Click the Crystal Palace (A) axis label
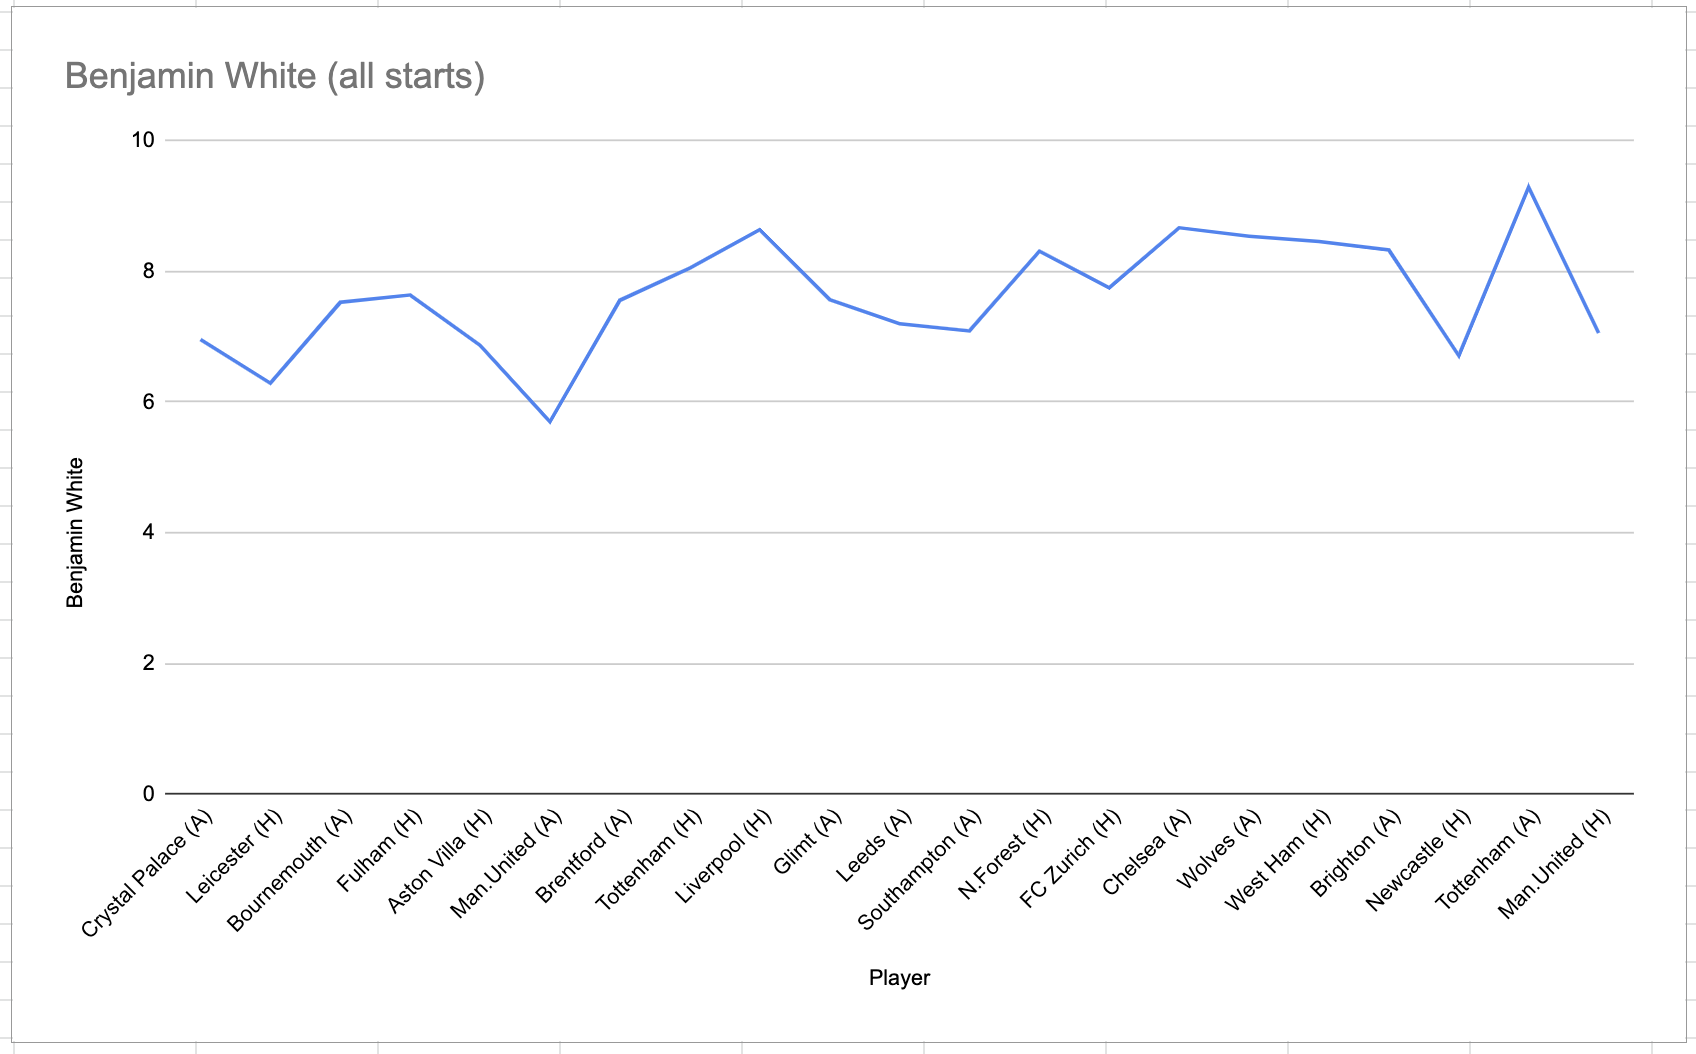1696x1054 pixels. coord(148,874)
